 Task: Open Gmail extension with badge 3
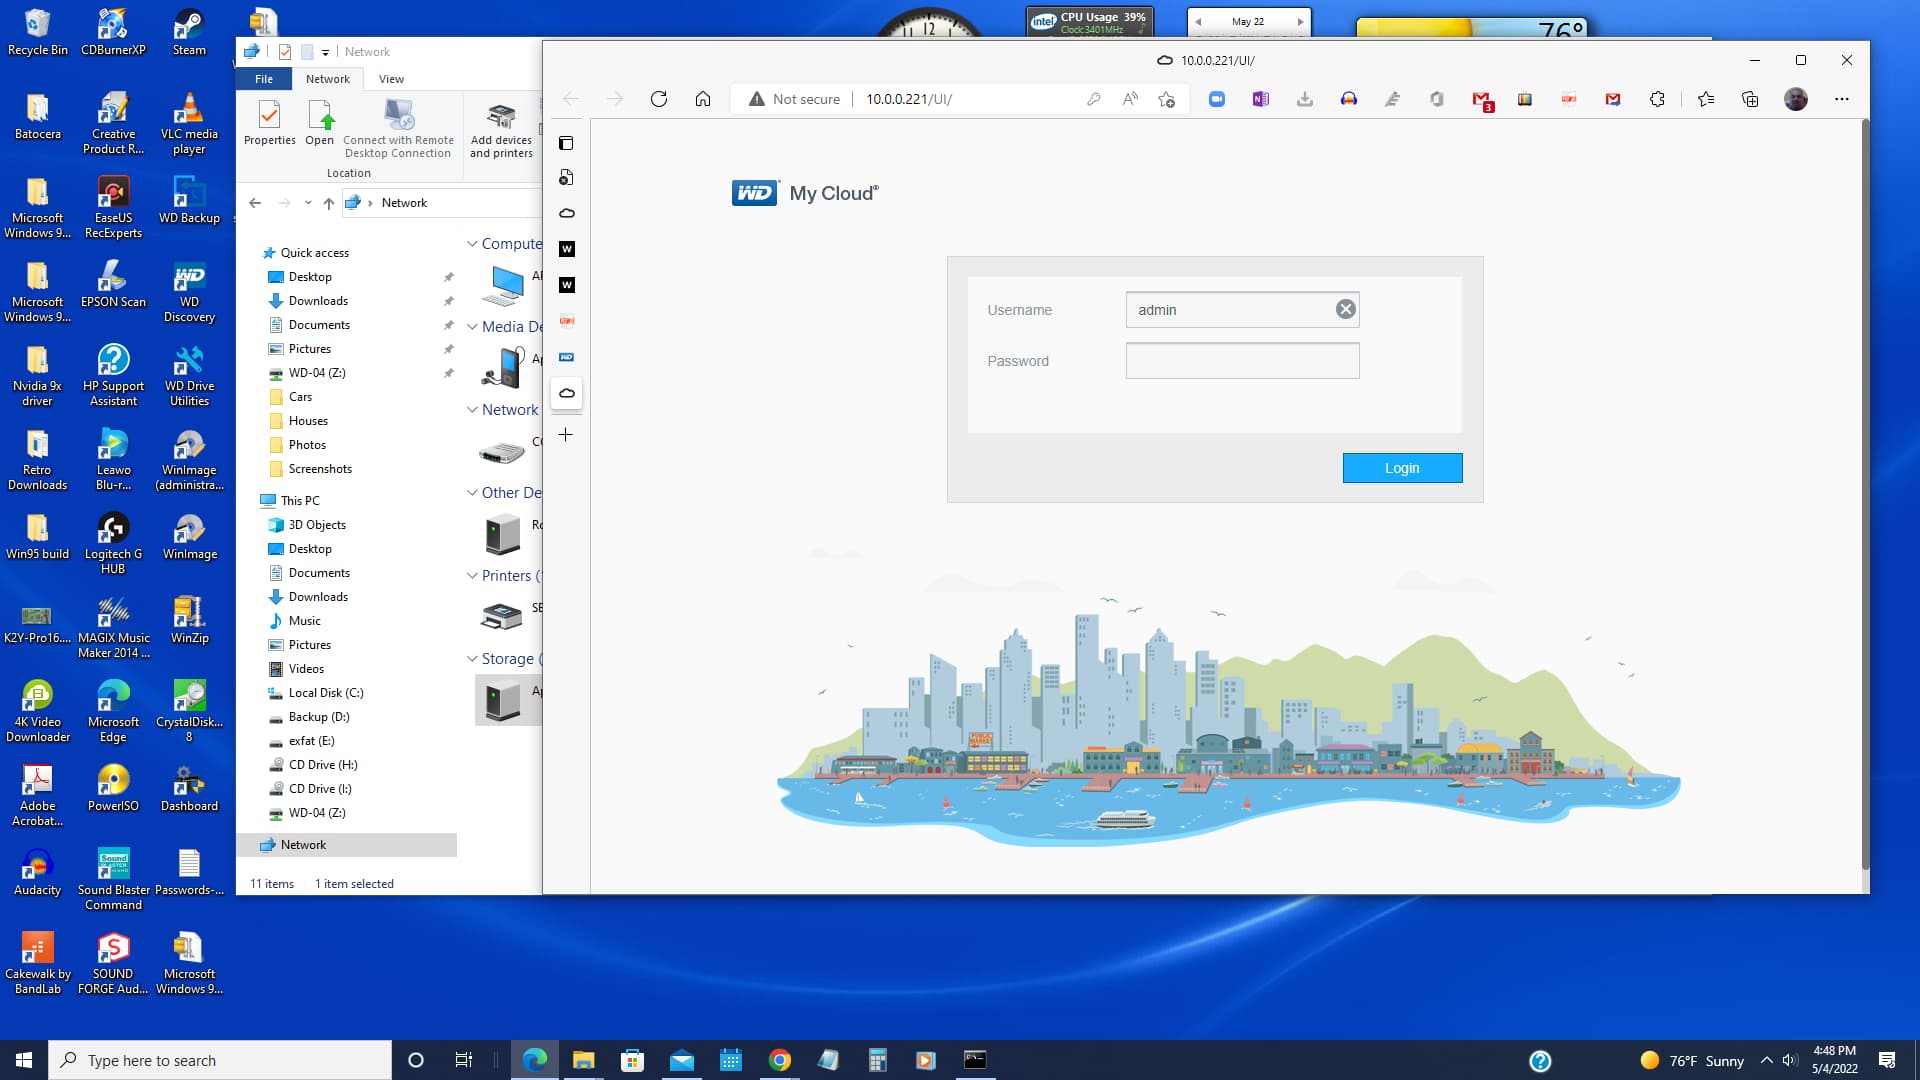[1482, 100]
